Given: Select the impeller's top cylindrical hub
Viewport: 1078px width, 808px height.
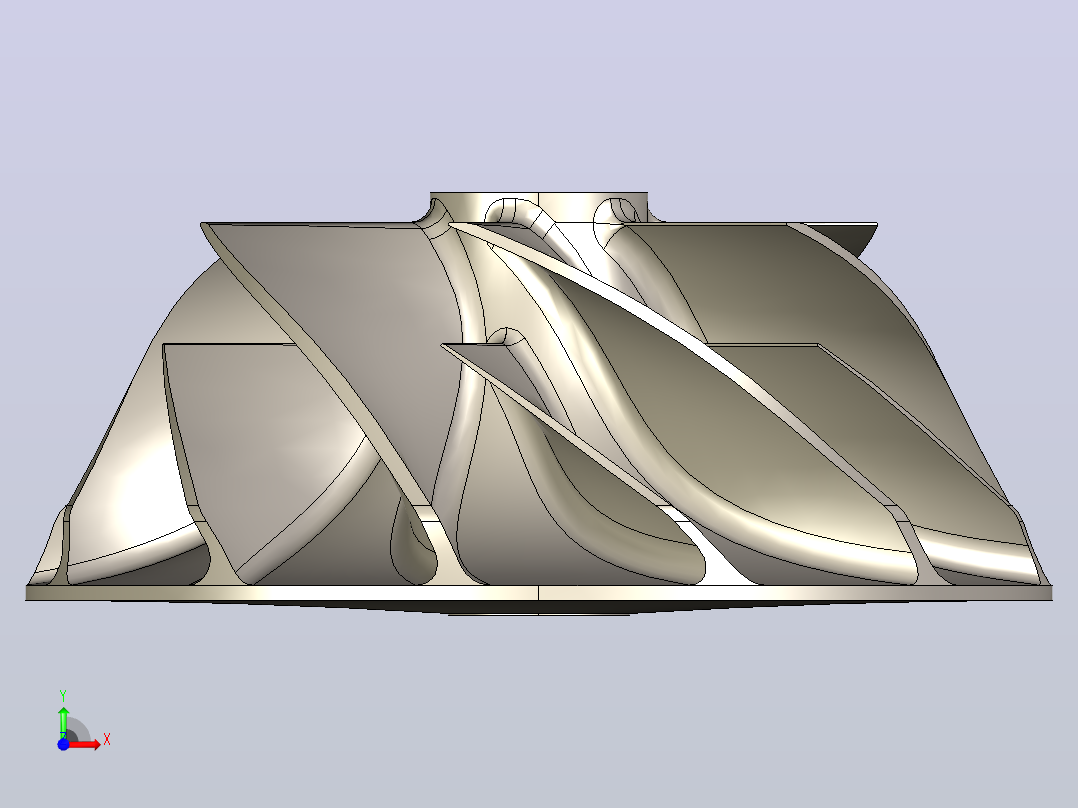Looking at the screenshot, I should tap(538, 207).
